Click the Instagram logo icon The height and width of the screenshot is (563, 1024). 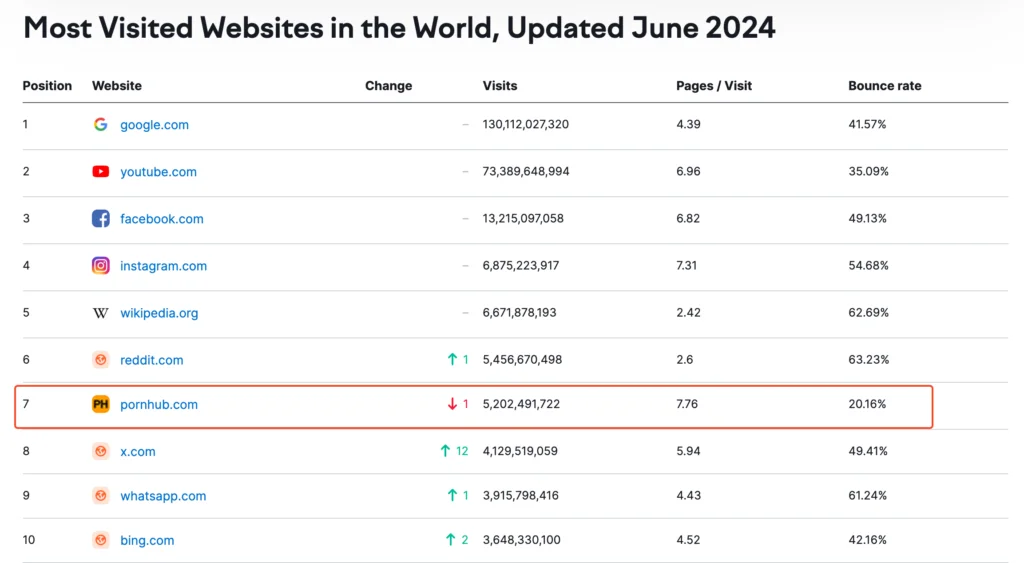tap(100, 266)
